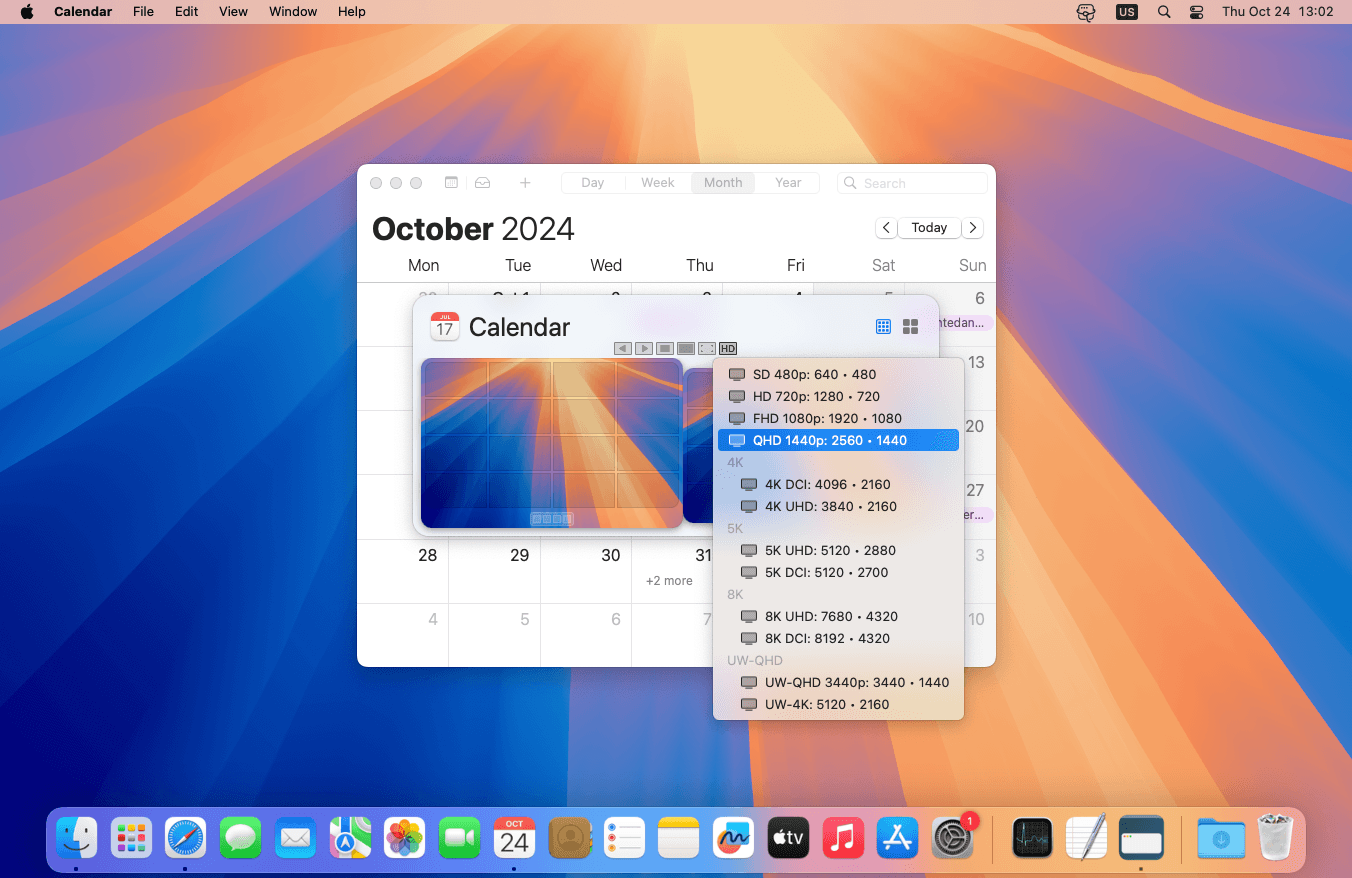Open Safari from the Dock
1352x878 pixels.
(185, 837)
